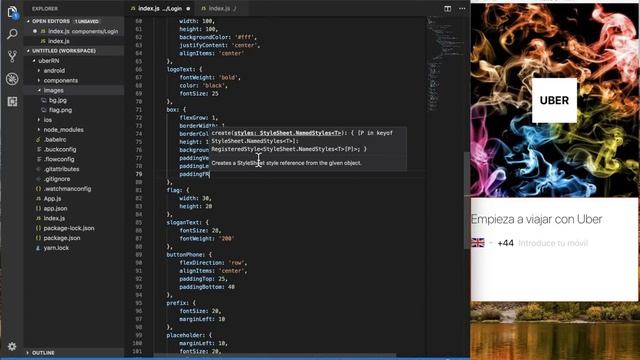The image size is (640, 360).
Task: Click line number 90 in gutter
Action: click(x=139, y=263)
